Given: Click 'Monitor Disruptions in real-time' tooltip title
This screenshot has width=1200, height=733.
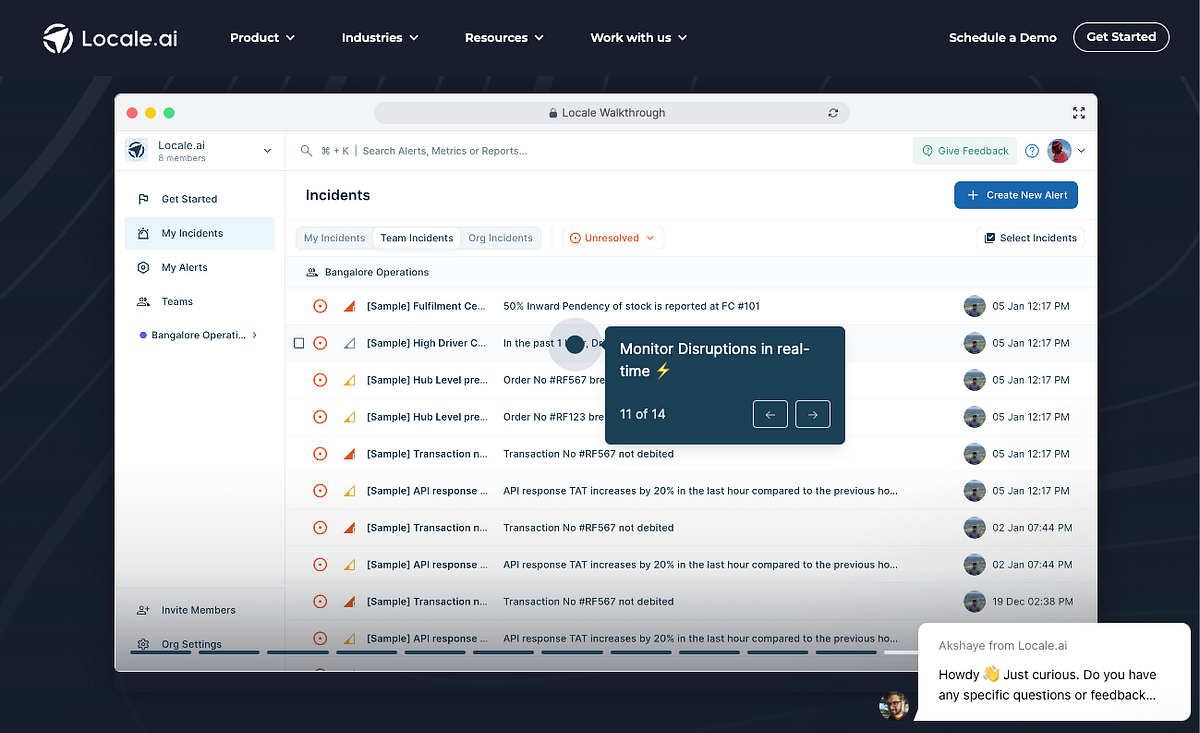Looking at the screenshot, I should (x=716, y=359).
